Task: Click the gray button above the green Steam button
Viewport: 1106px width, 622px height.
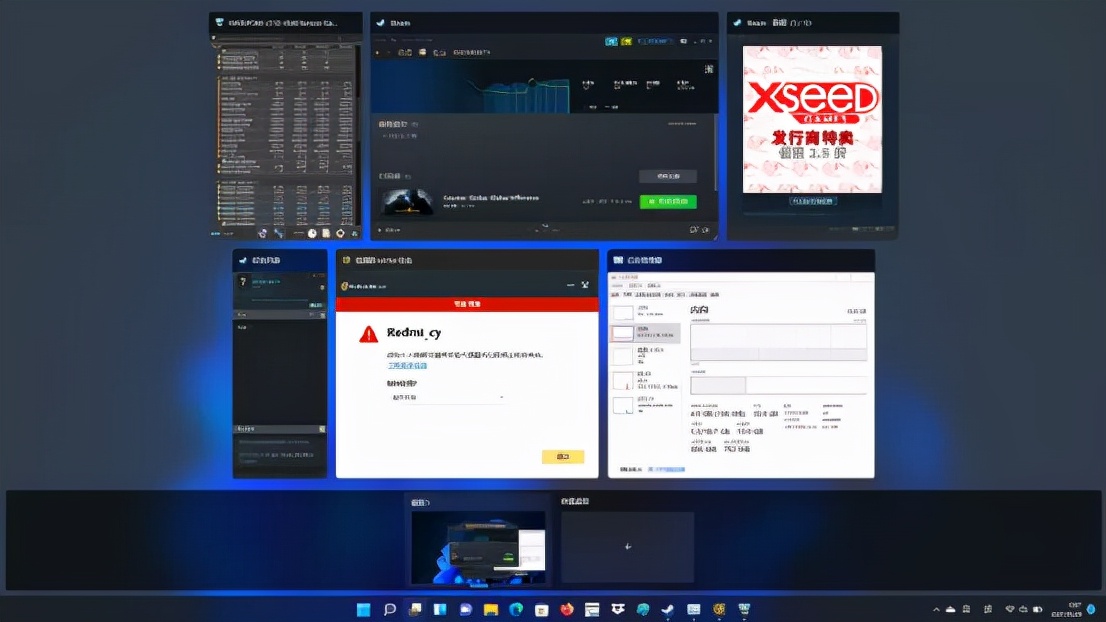Action: 668,176
